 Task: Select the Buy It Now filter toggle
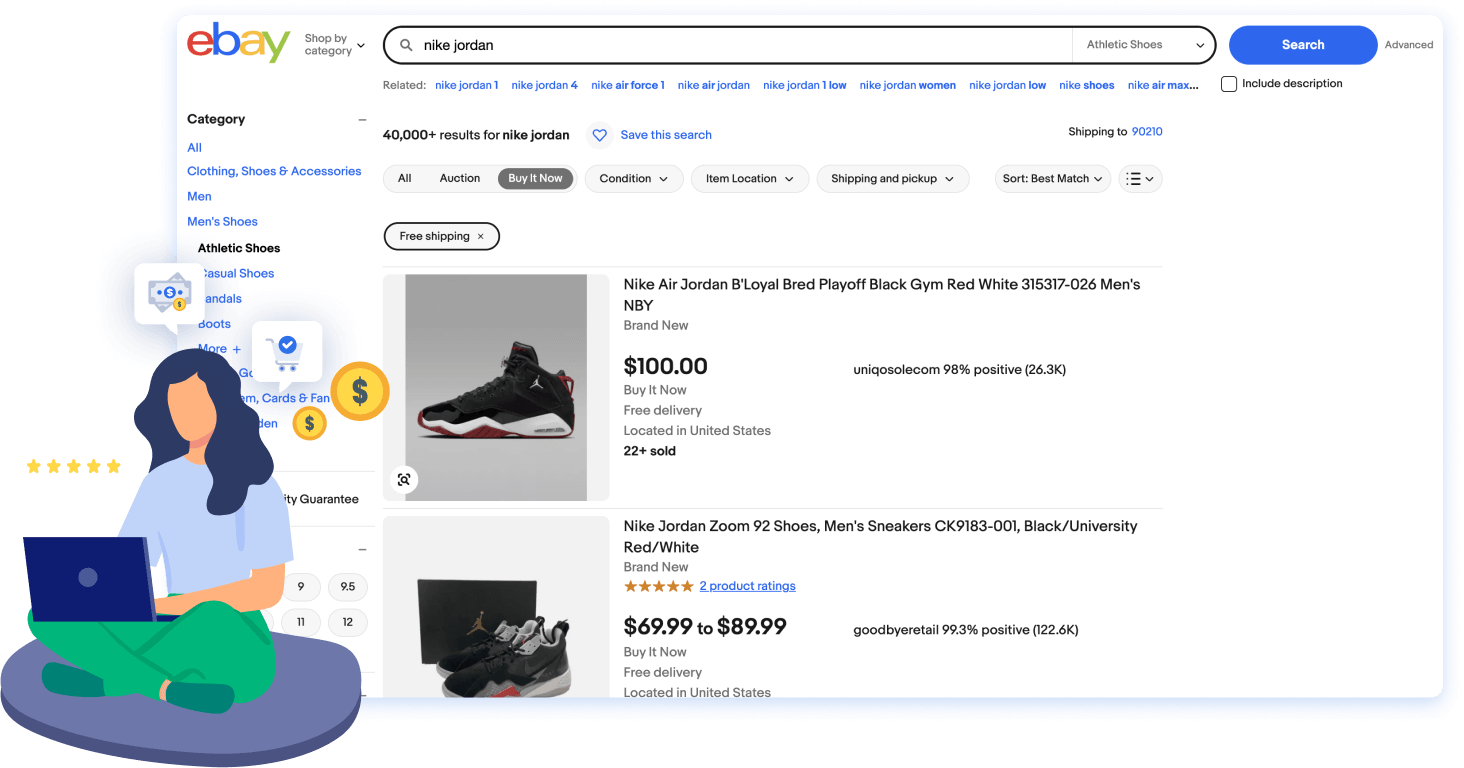pos(535,178)
